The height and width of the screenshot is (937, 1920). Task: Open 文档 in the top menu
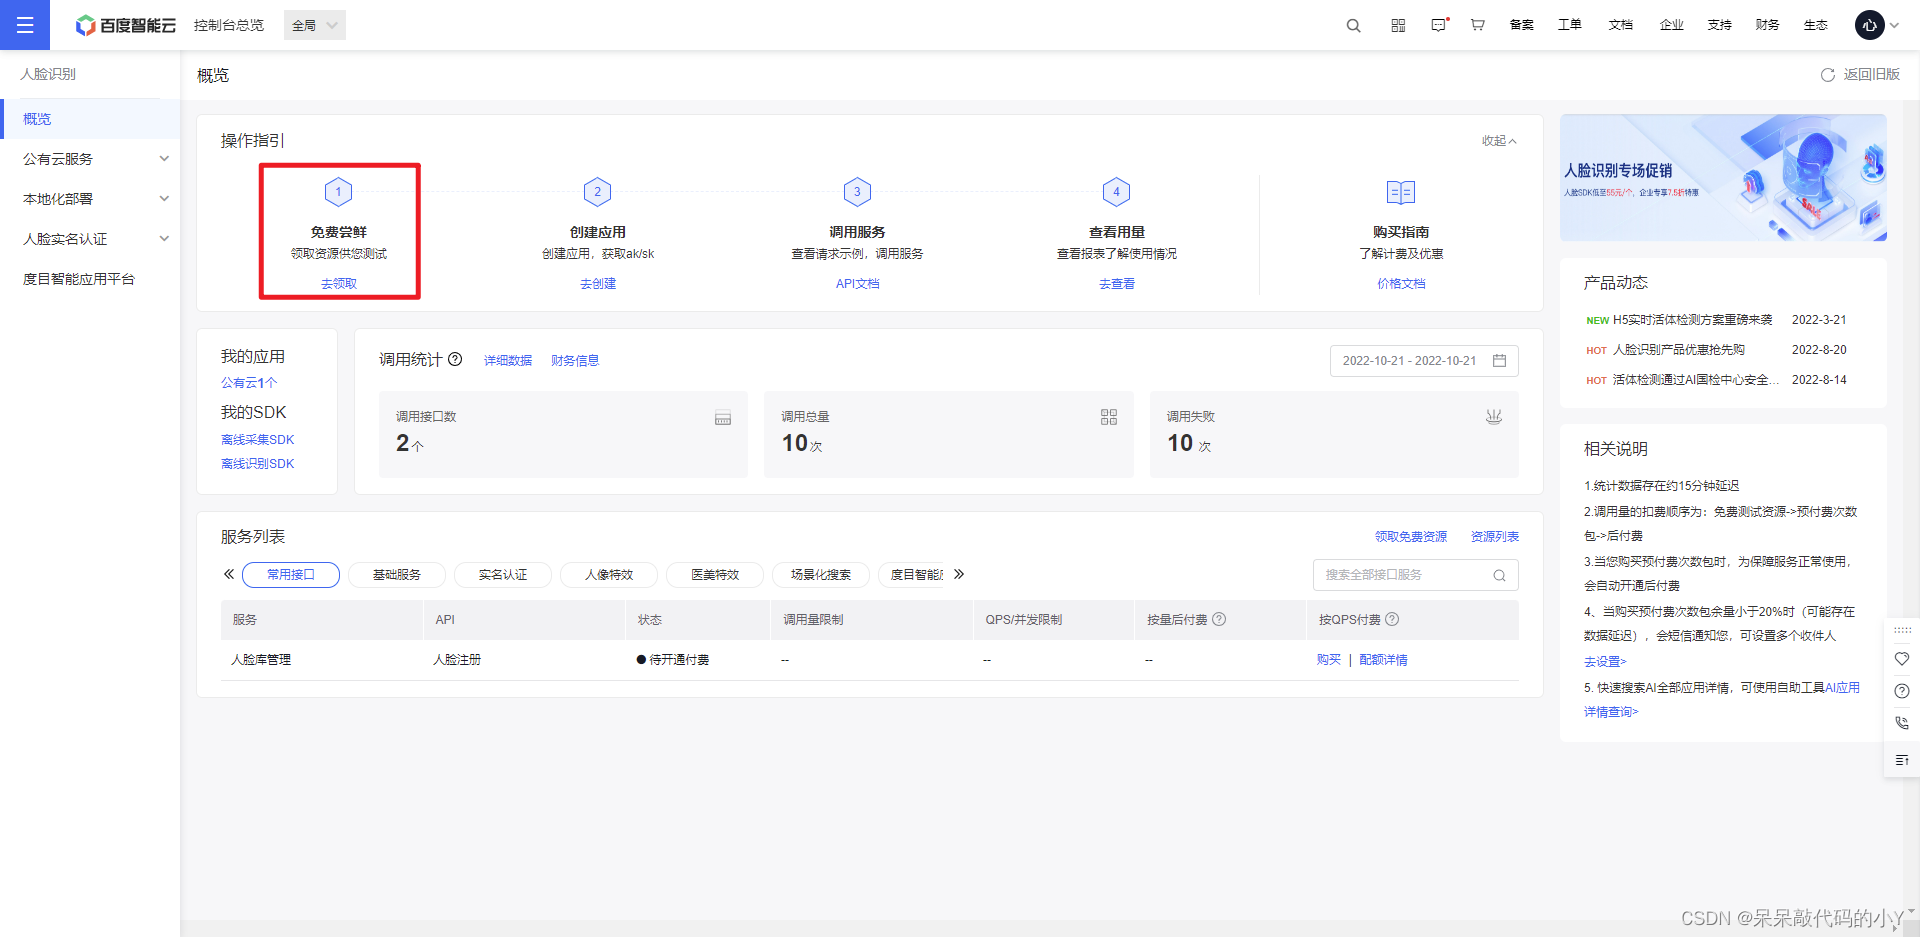click(x=1621, y=25)
